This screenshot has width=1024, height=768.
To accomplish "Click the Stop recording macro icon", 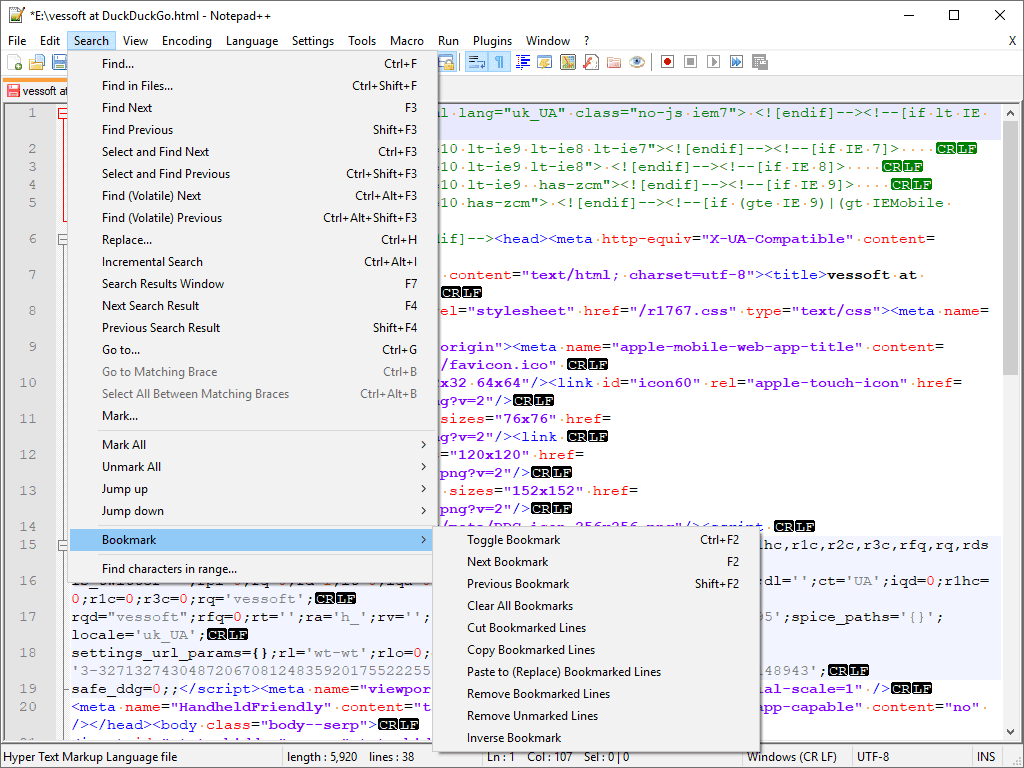I will coord(690,62).
